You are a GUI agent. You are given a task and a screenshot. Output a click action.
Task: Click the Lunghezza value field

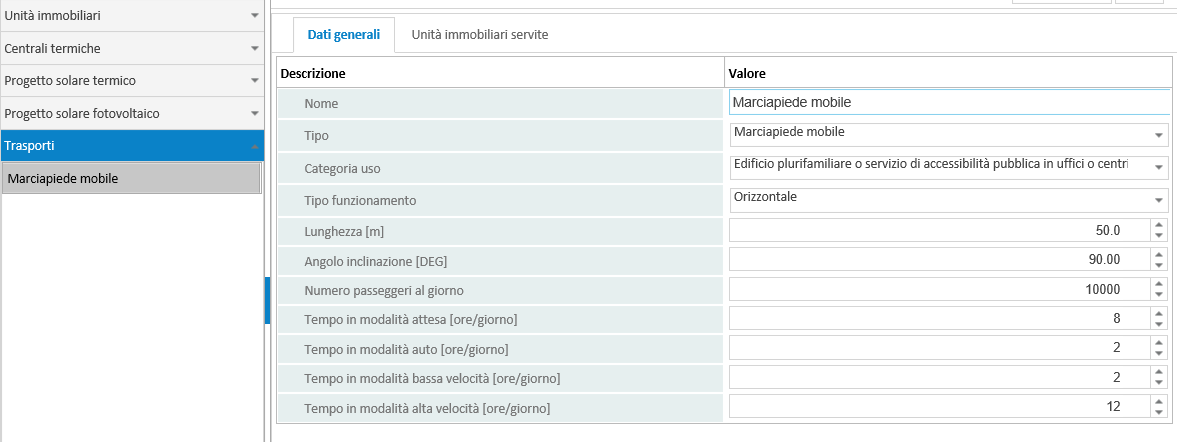(x=940, y=230)
